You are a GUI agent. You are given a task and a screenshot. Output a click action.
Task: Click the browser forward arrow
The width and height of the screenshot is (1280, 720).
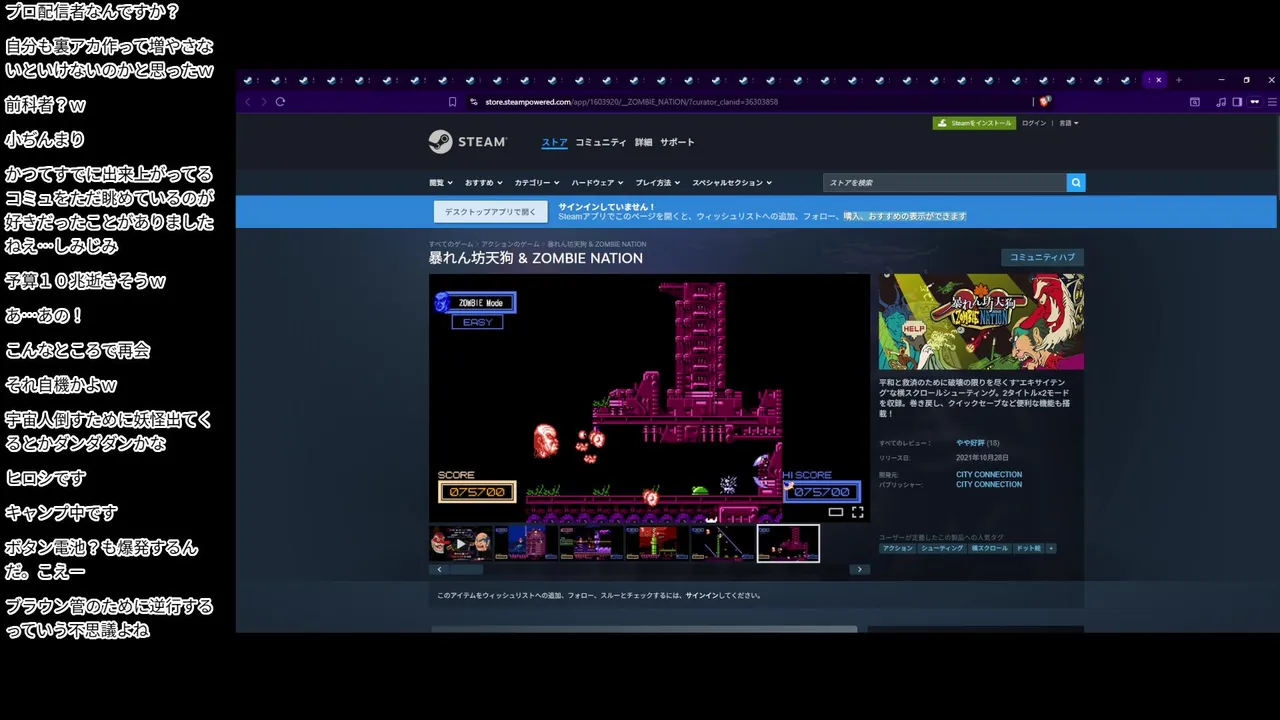point(264,102)
